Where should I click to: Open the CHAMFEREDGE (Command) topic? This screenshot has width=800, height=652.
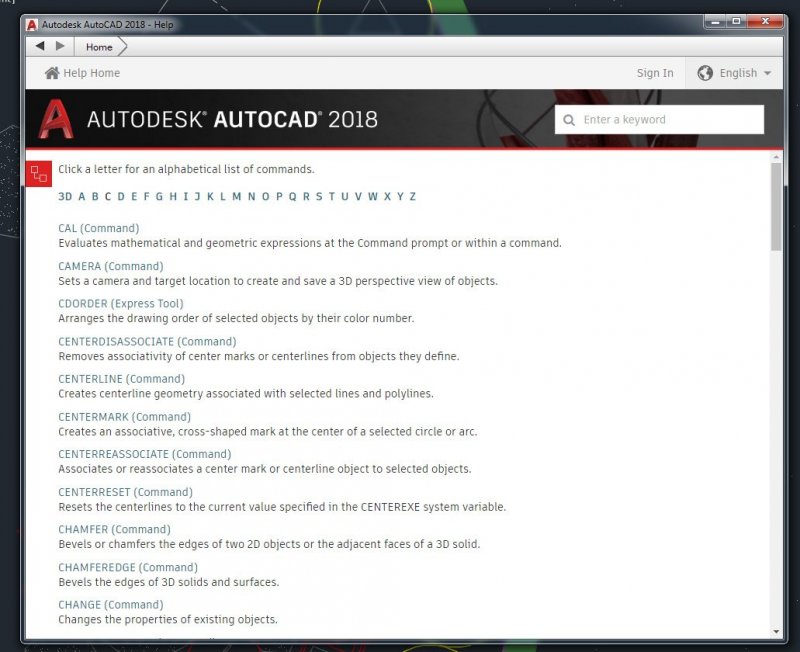(128, 567)
